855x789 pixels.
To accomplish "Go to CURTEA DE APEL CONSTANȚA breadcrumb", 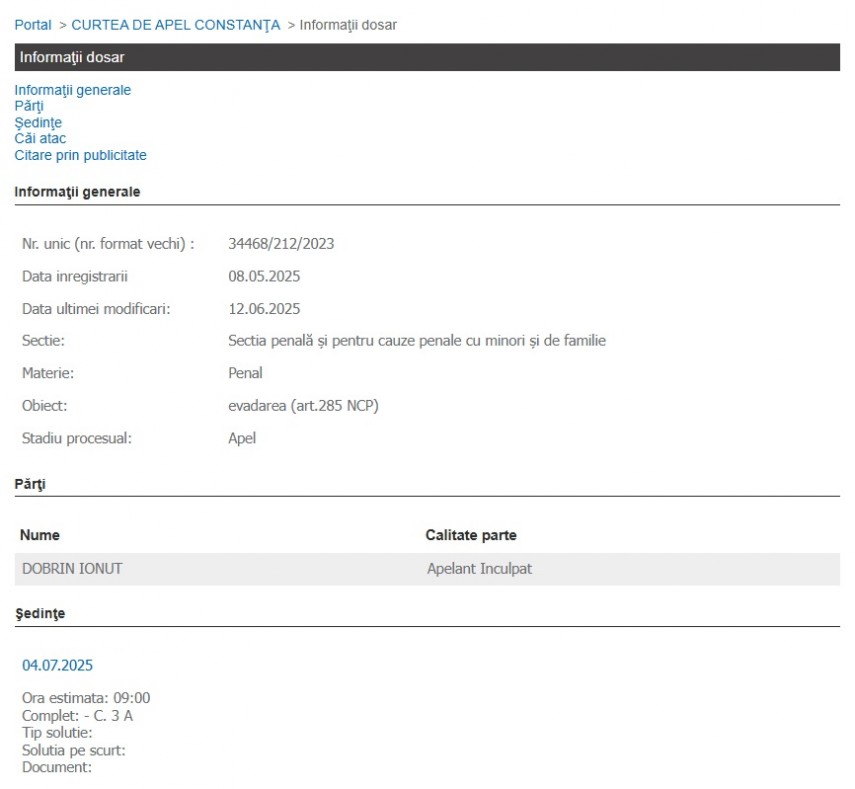I will (176, 25).
